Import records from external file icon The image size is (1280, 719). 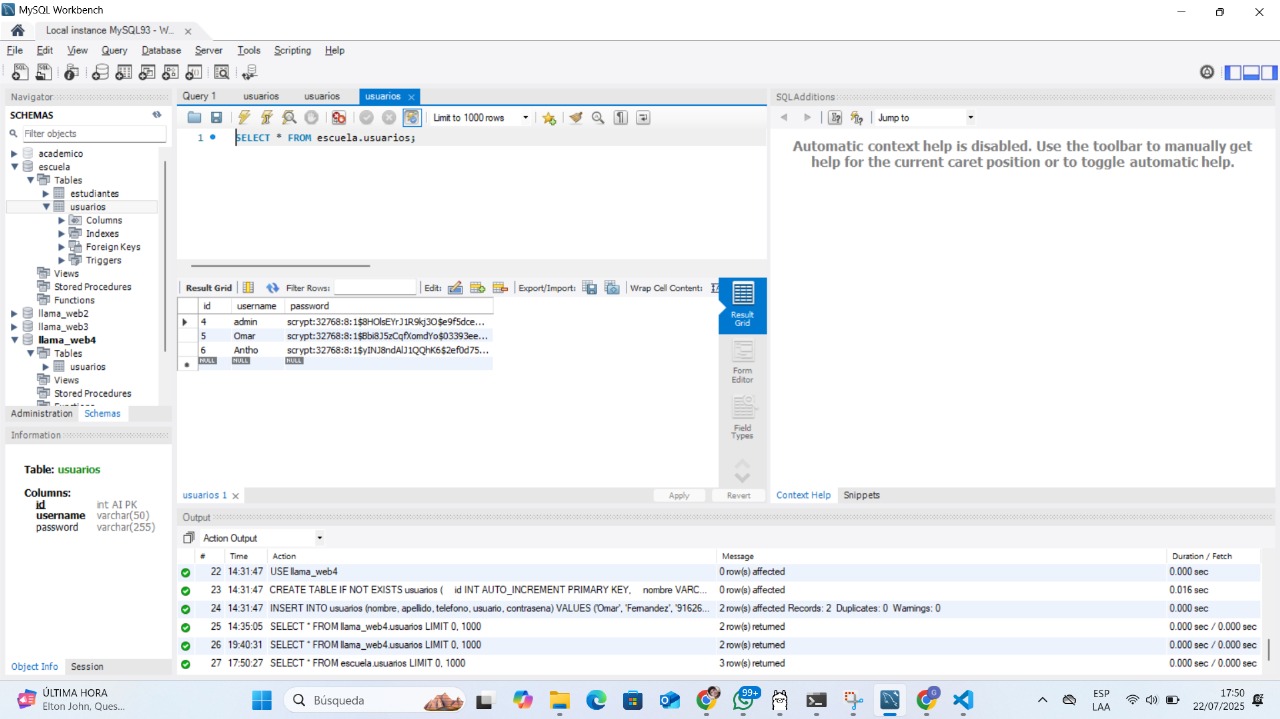[612, 288]
